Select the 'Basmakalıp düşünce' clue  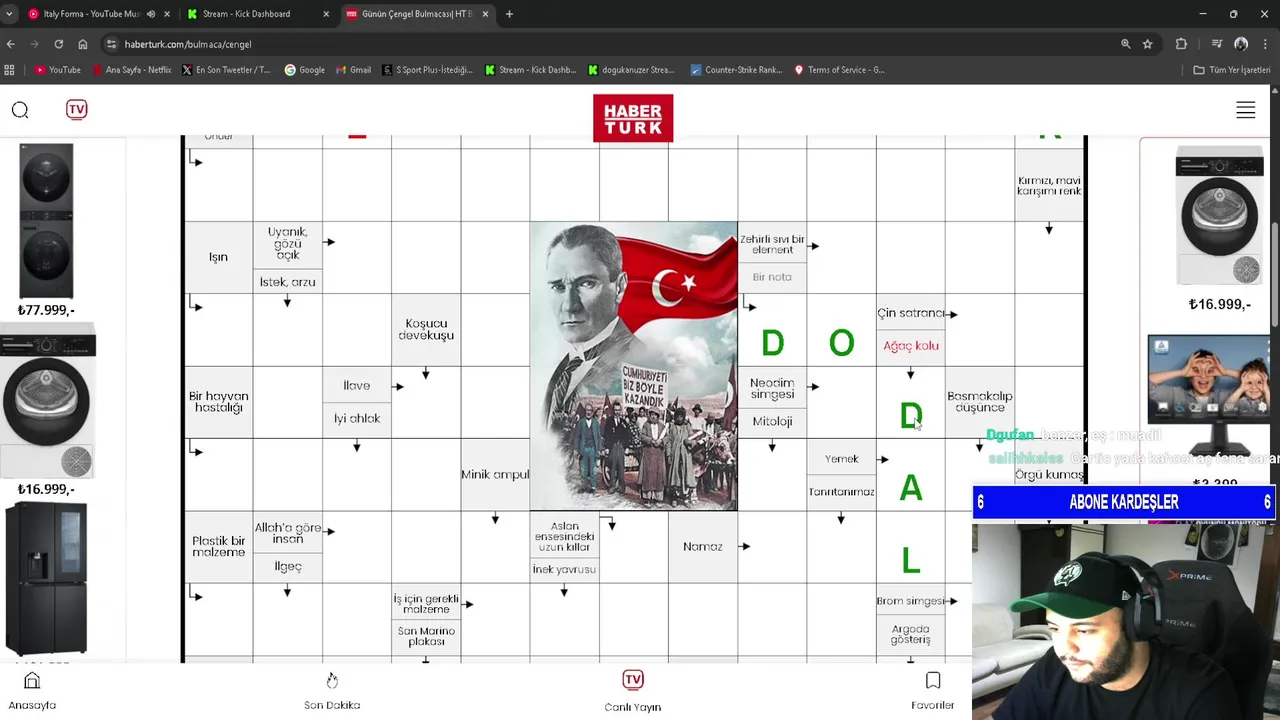pos(980,402)
